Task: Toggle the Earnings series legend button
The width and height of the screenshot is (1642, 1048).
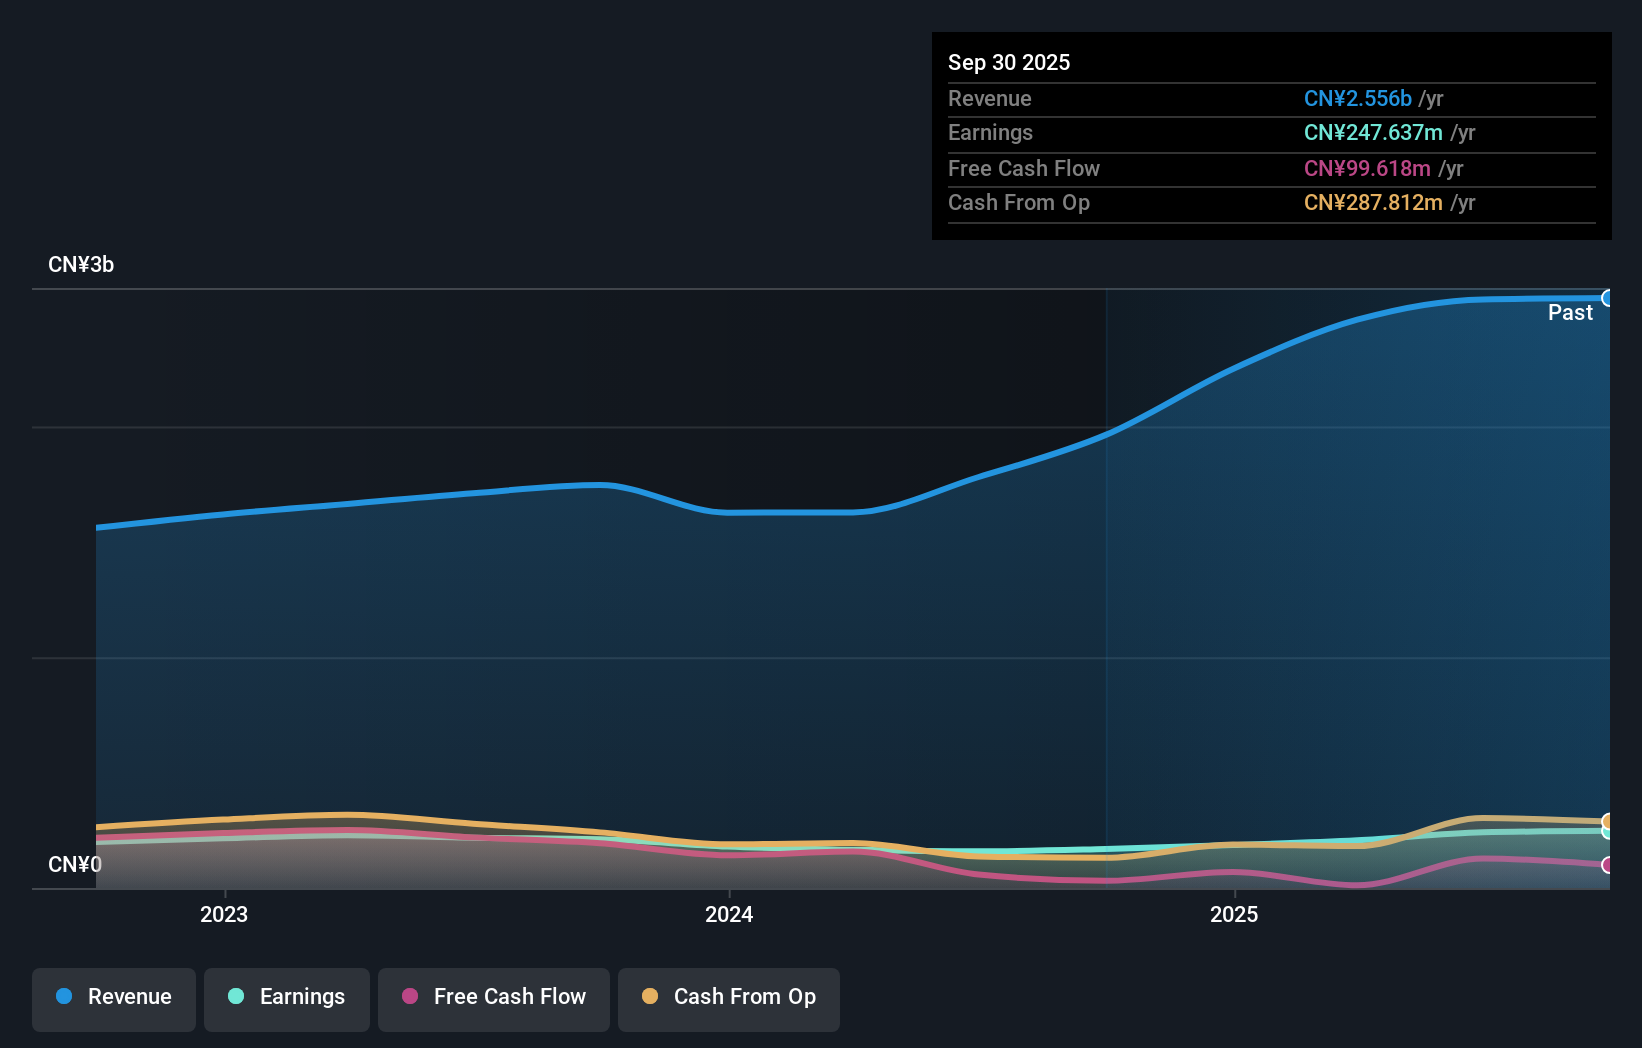Action: (287, 999)
